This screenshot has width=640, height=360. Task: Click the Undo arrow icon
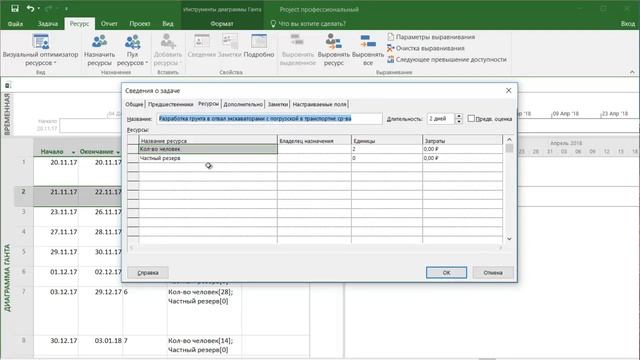30,8
